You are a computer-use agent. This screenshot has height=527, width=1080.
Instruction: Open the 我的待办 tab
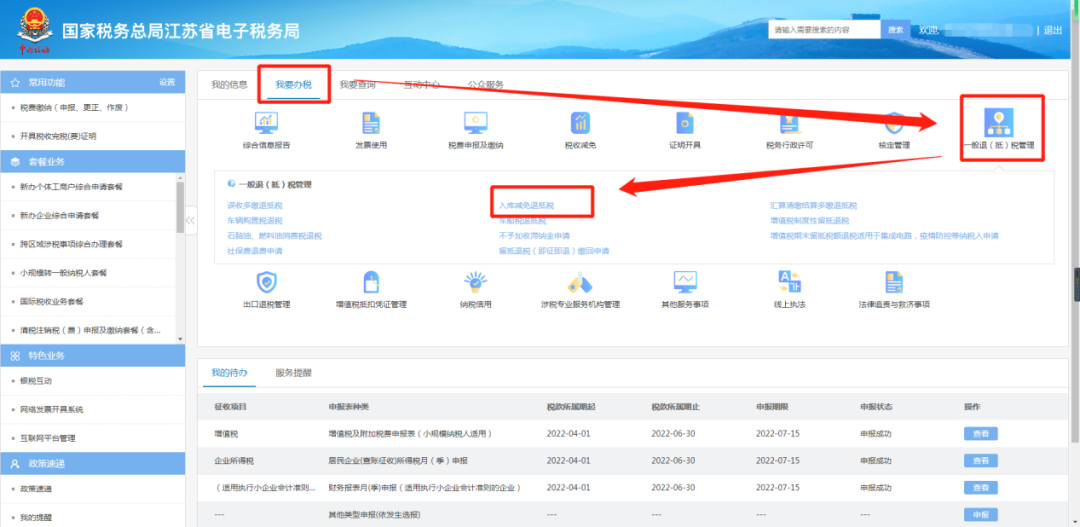click(x=229, y=373)
